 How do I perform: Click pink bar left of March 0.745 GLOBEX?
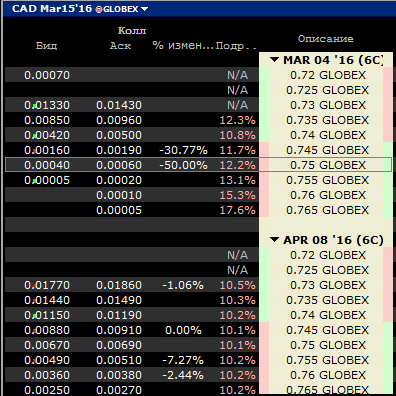pyautogui.click(x=264, y=150)
